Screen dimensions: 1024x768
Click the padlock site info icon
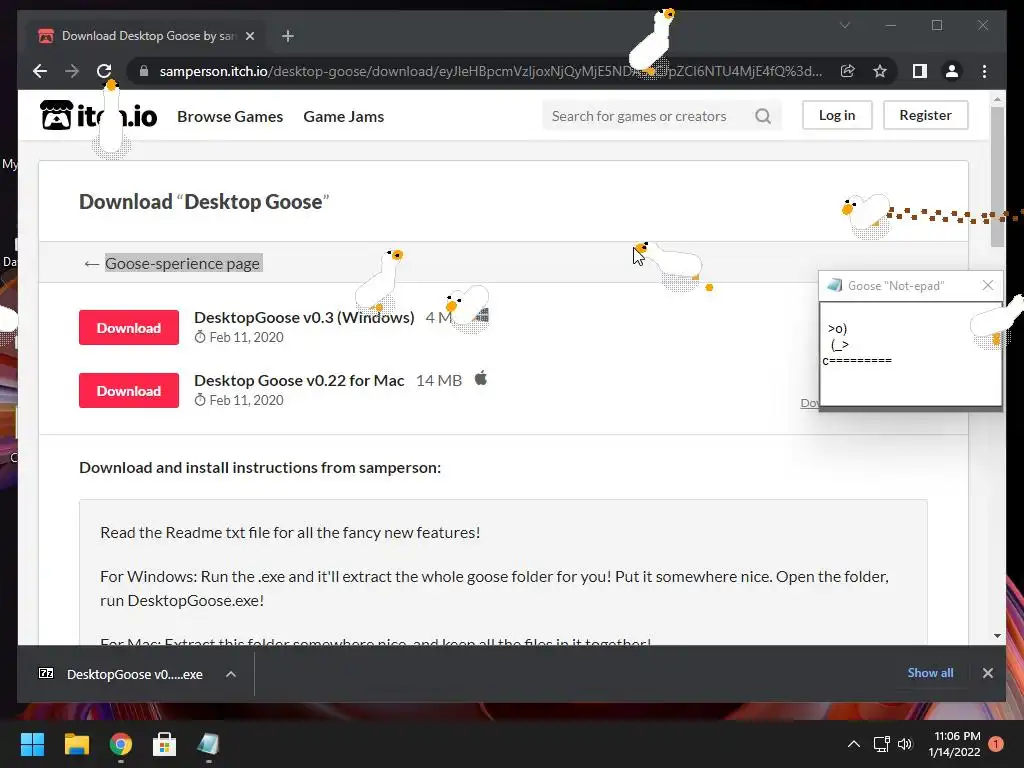pos(144,71)
